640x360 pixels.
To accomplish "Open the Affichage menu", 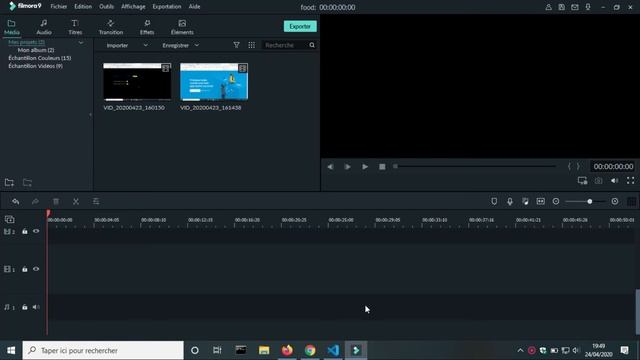I will [133, 7].
